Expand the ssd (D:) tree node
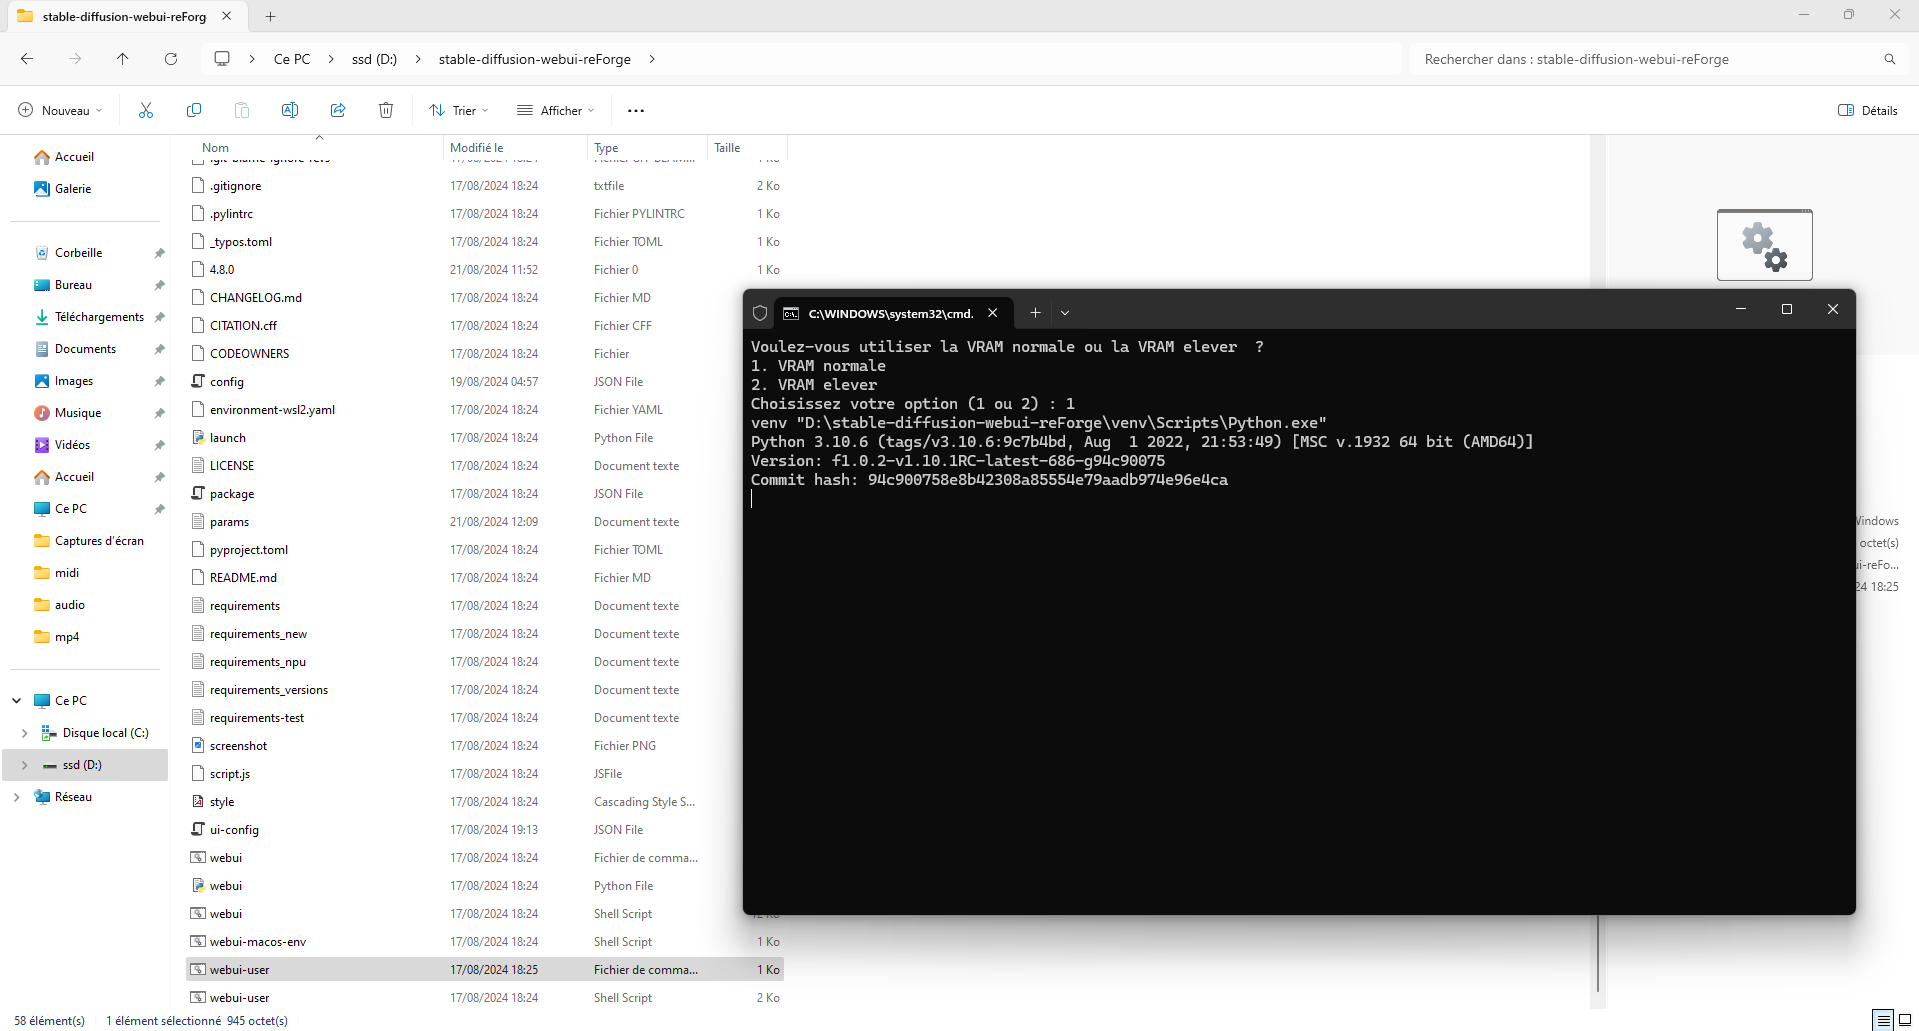The width and height of the screenshot is (1919, 1031). pos(25,765)
